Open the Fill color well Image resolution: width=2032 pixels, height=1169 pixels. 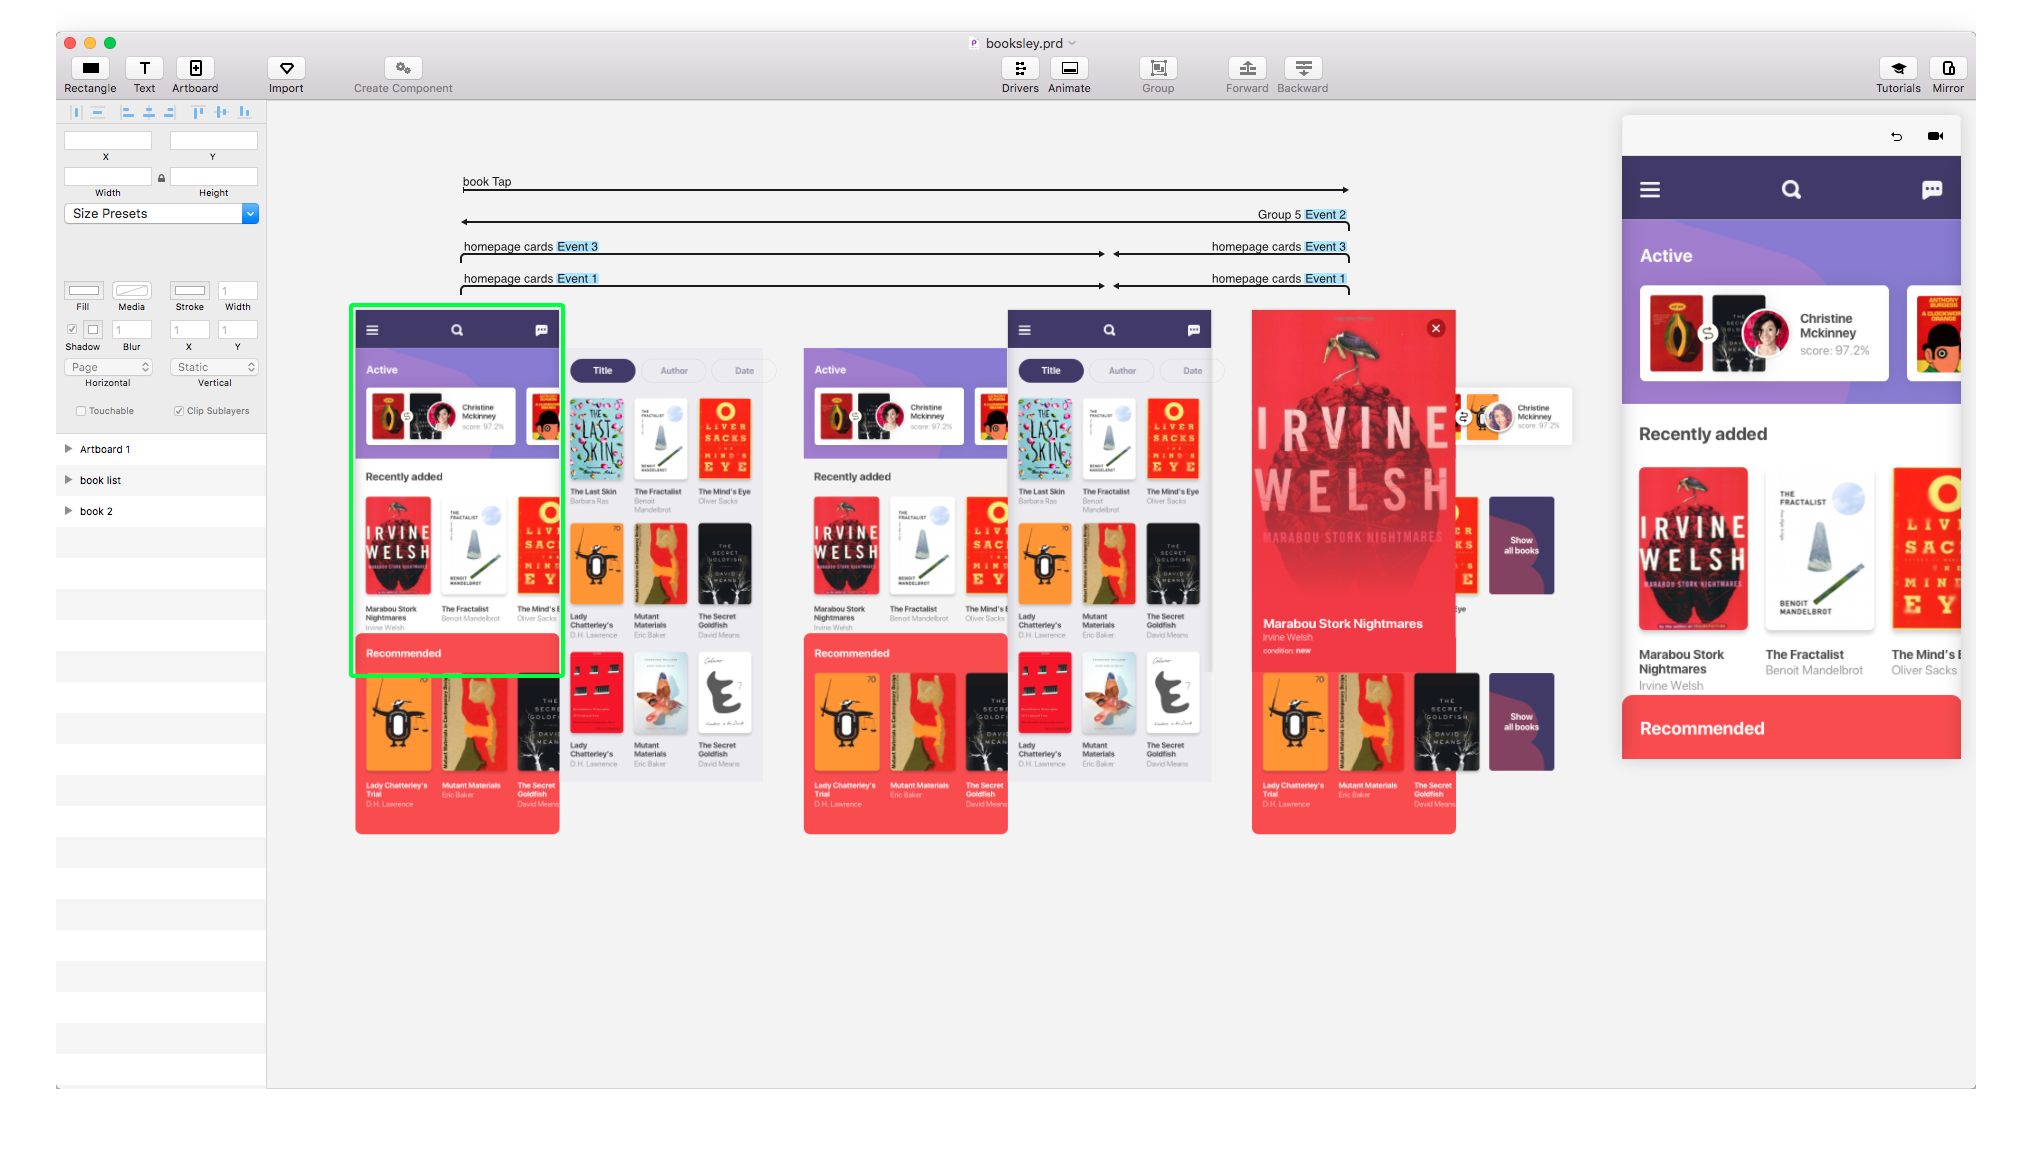[x=84, y=291]
